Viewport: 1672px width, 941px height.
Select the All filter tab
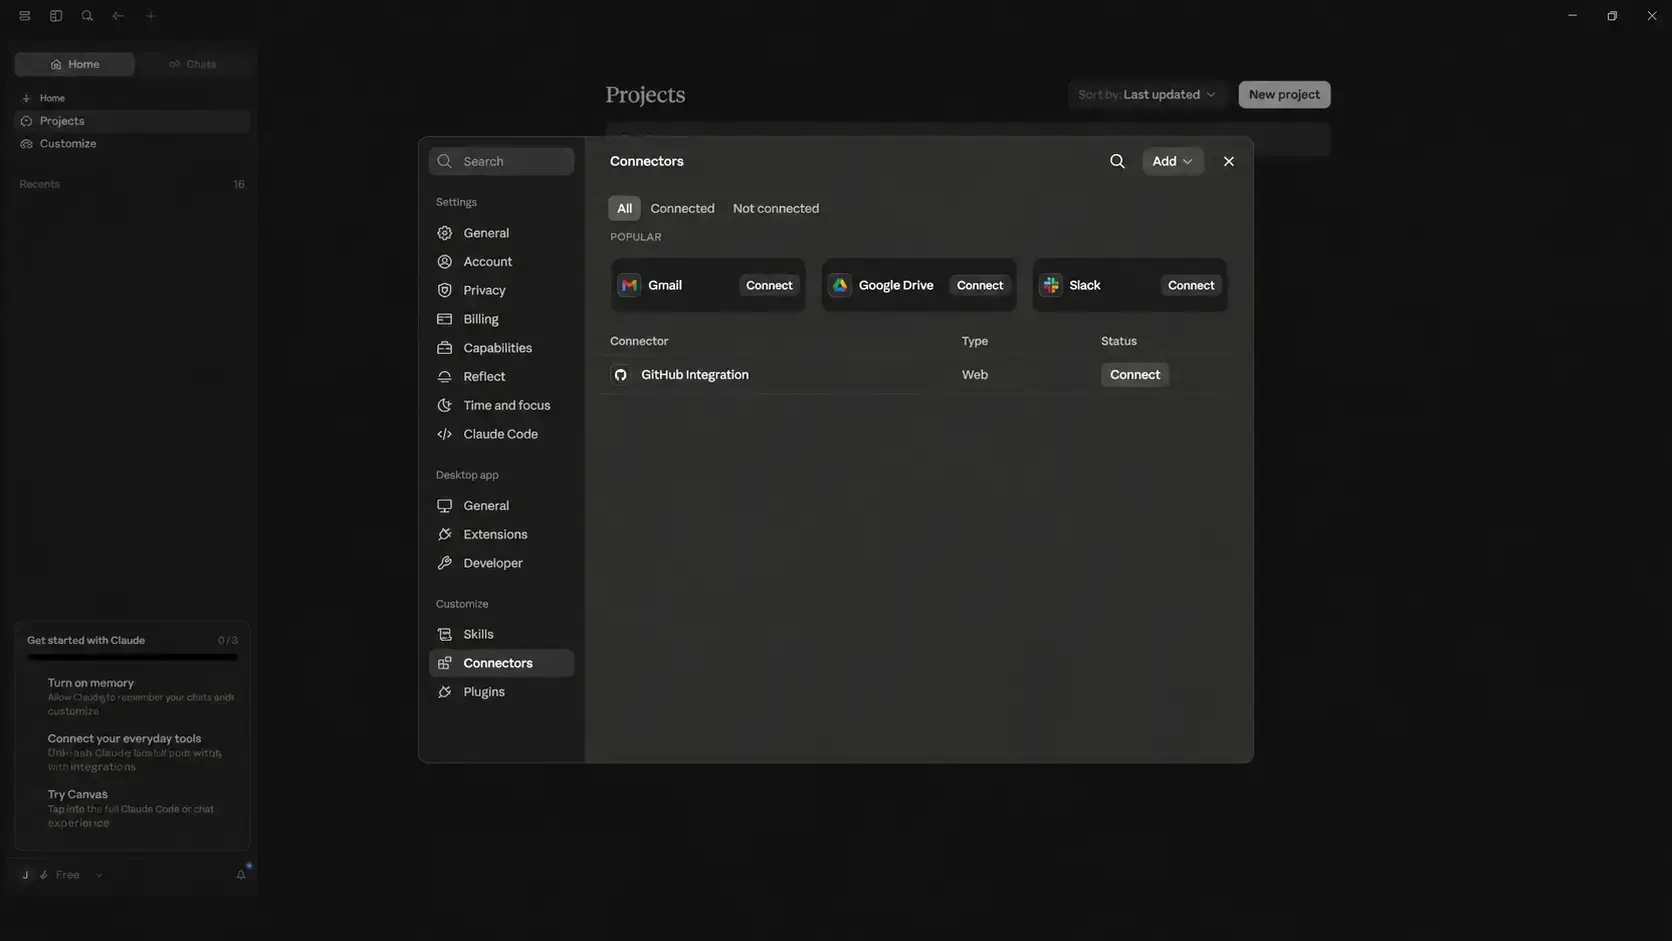pyautogui.click(x=624, y=208)
